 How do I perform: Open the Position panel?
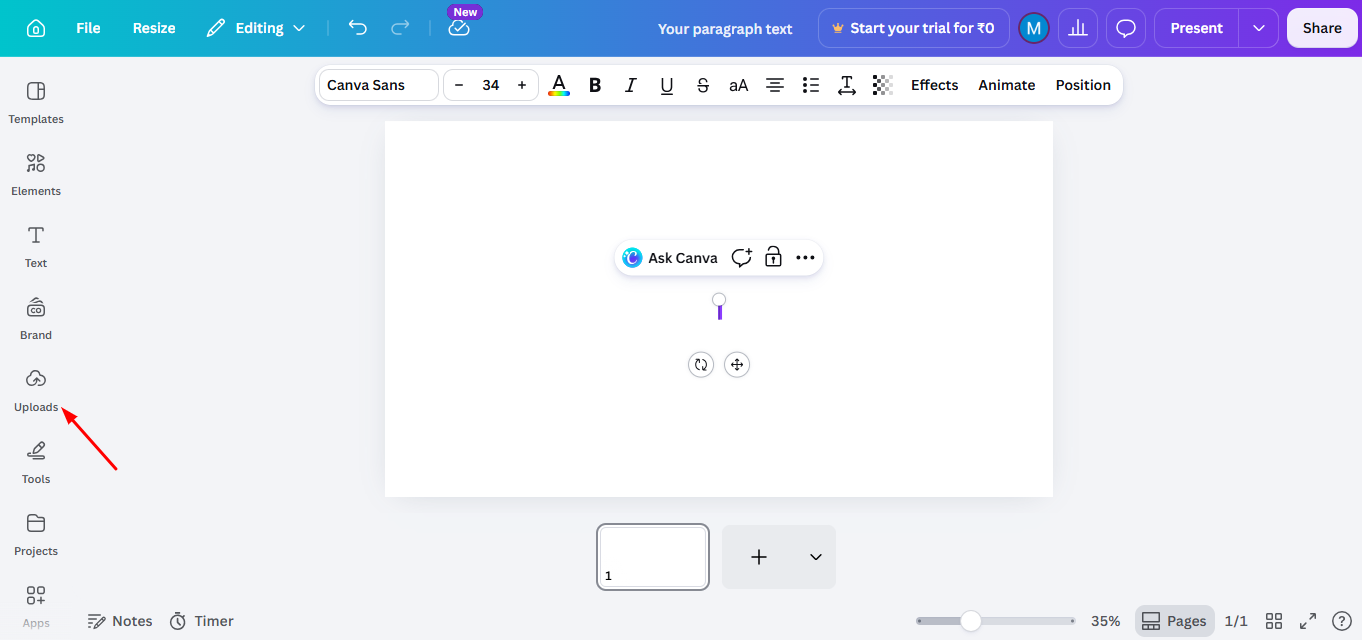[x=1083, y=85]
